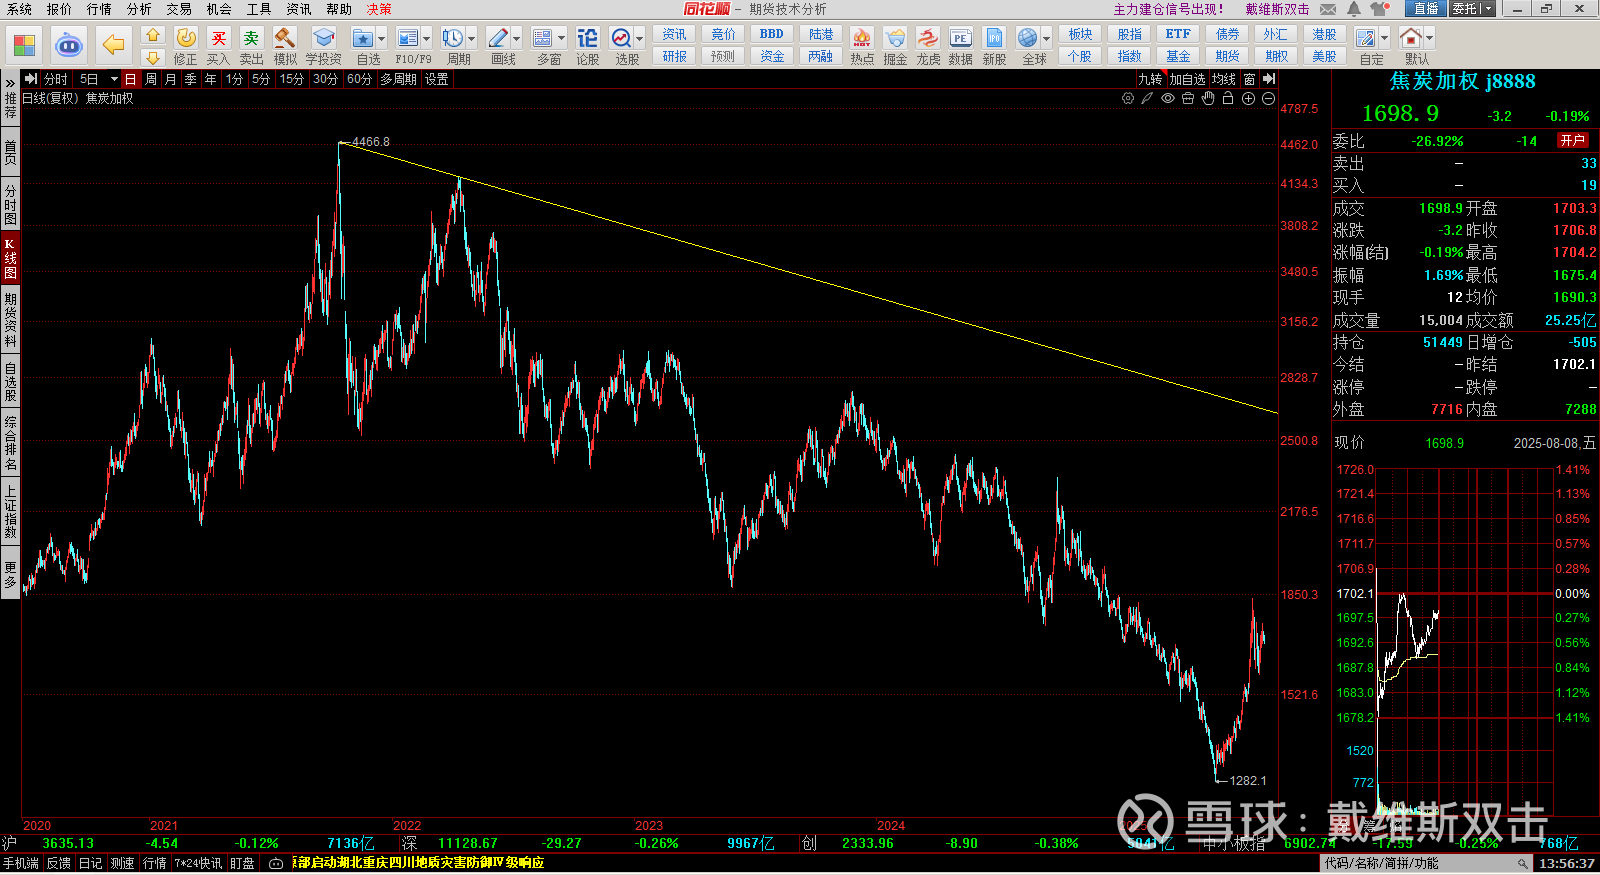
Task: Click the shirt skin icon in title bar
Action: click(1380, 9)
